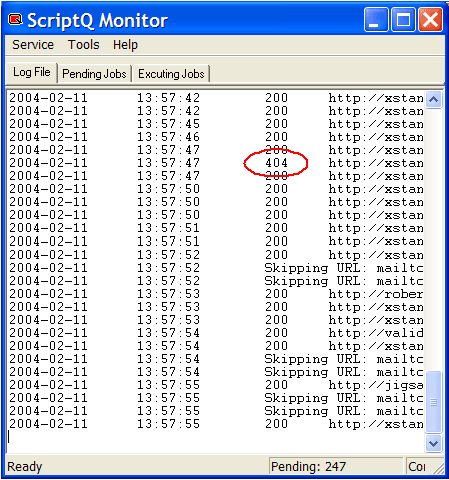Open the Tools menu
This screenshot has height=480, width=449.
tap(84, 45)
